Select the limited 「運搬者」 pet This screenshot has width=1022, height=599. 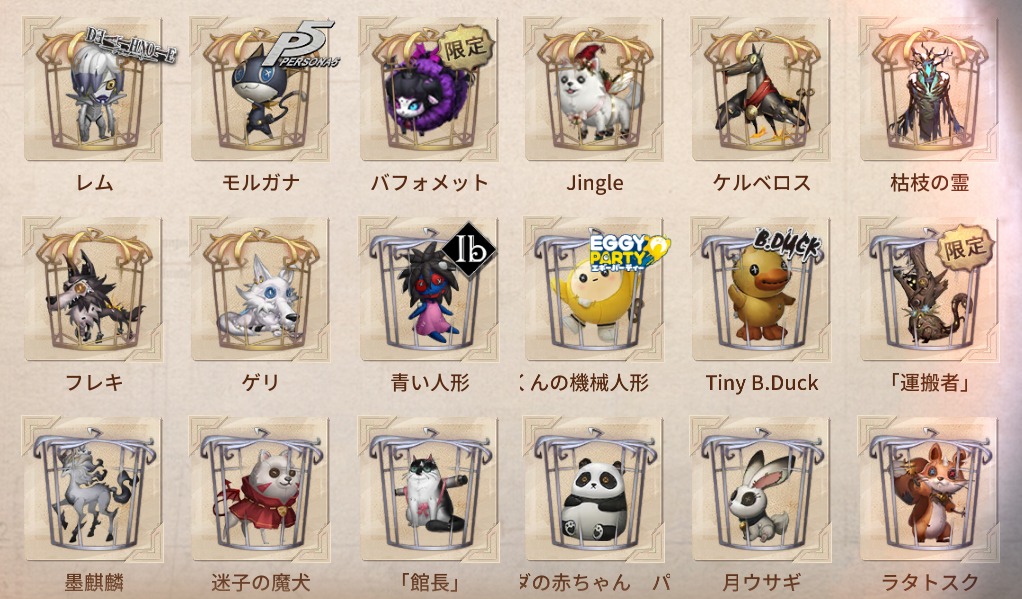pos(929,289)
